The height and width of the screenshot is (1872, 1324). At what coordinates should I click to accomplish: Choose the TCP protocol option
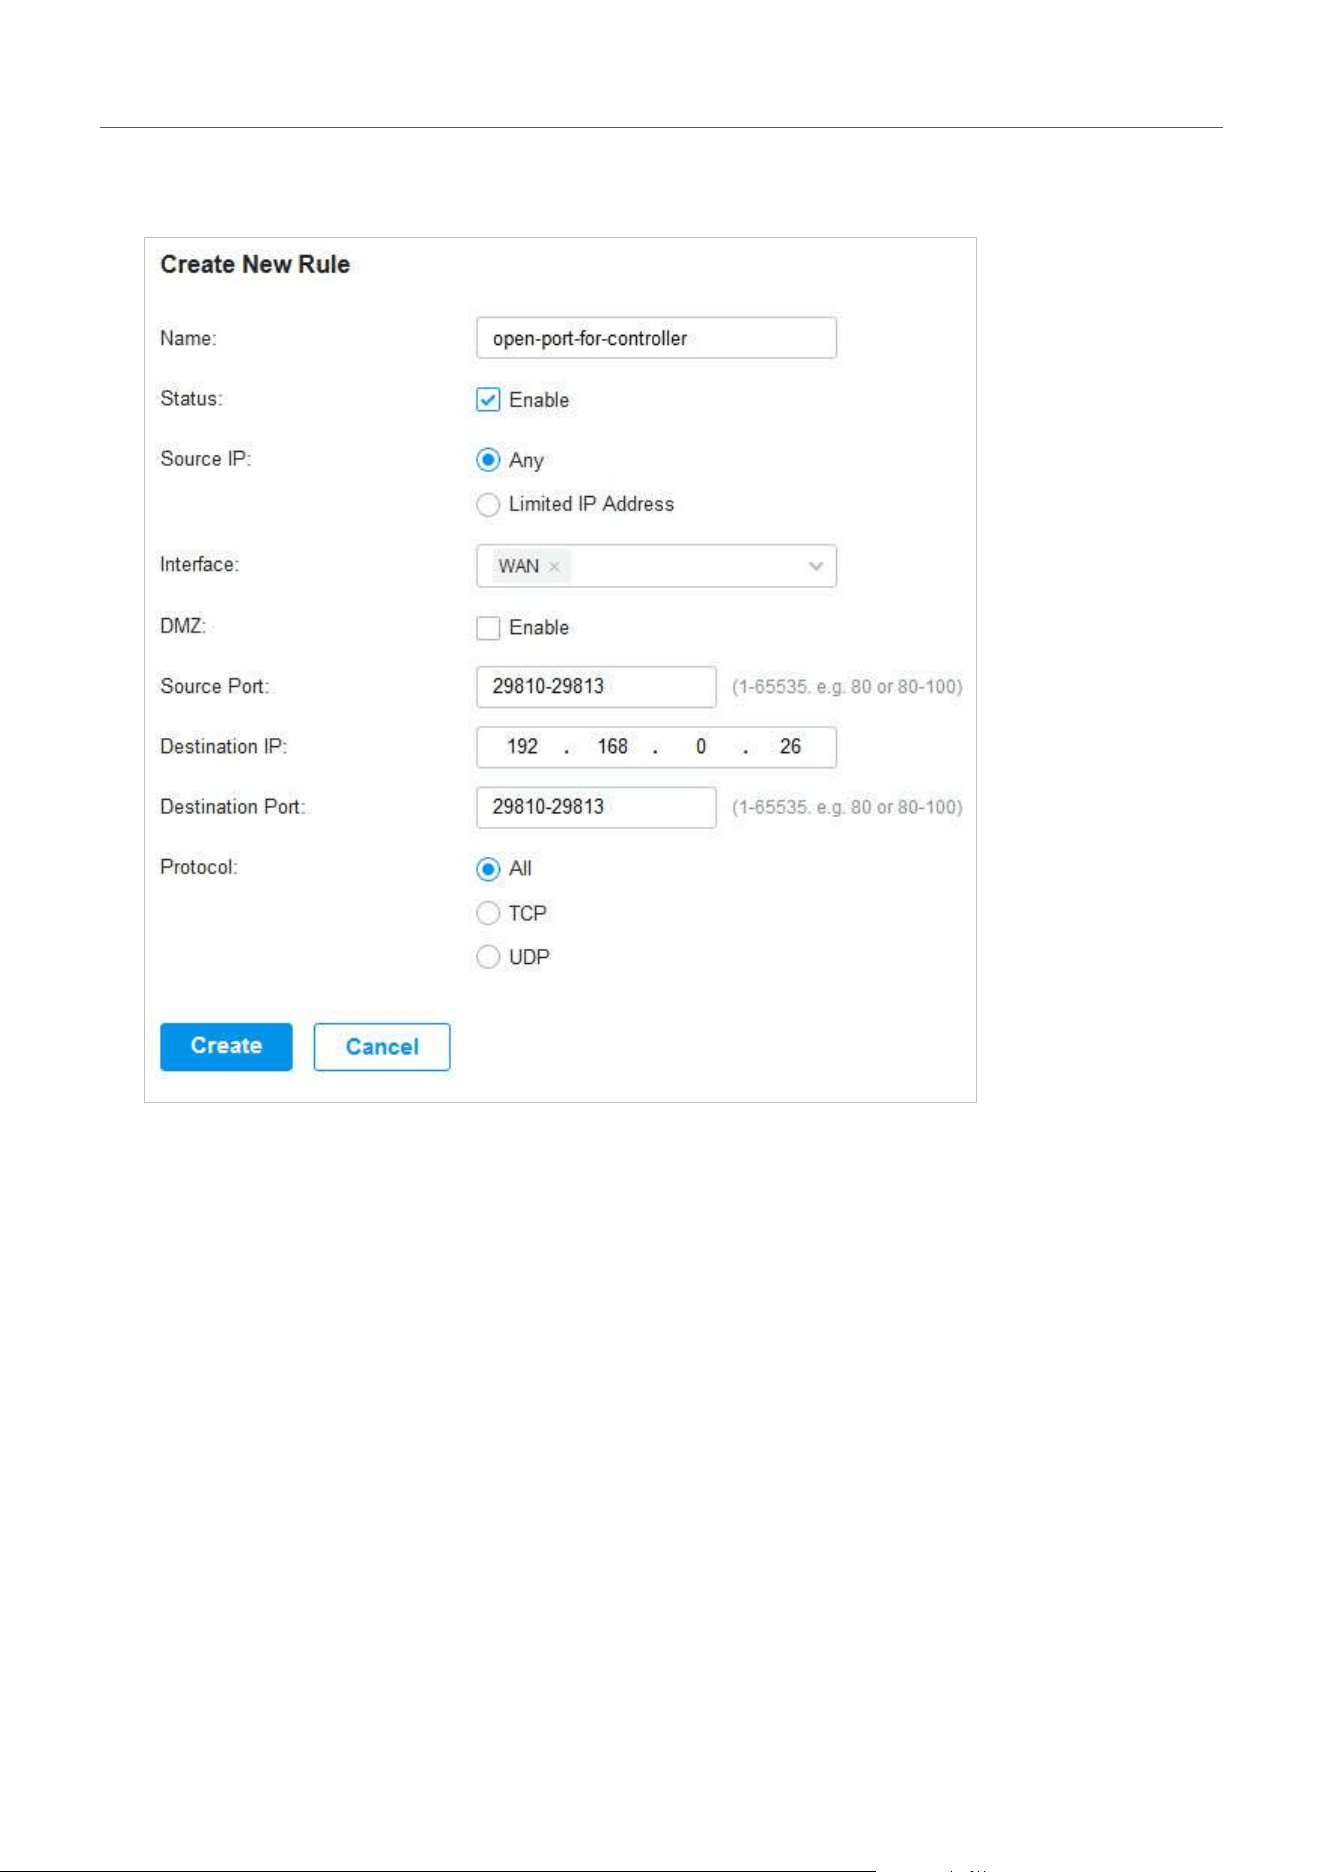488,913
